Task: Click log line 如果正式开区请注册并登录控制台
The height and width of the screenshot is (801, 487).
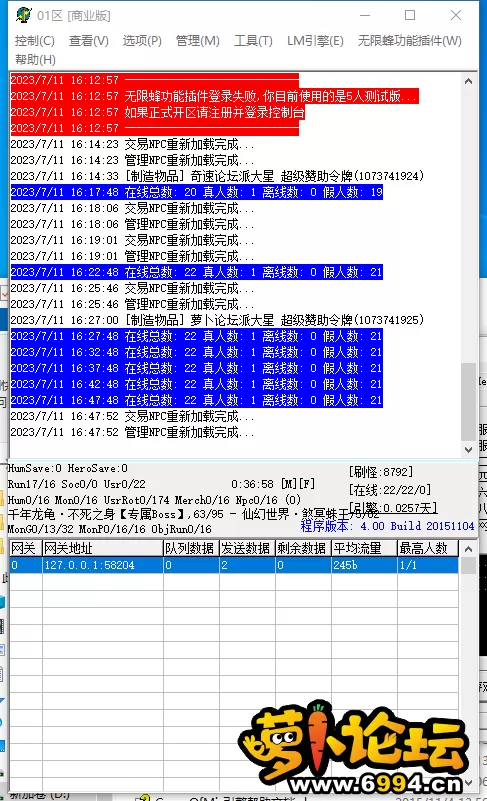Action: point(157,112)
